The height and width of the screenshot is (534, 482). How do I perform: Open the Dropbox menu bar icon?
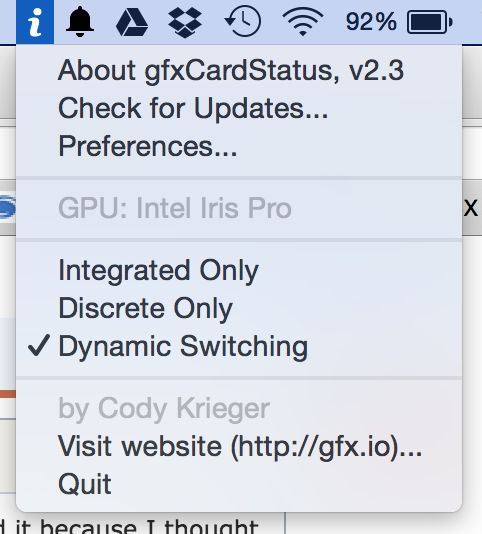(x=185, y=22)
